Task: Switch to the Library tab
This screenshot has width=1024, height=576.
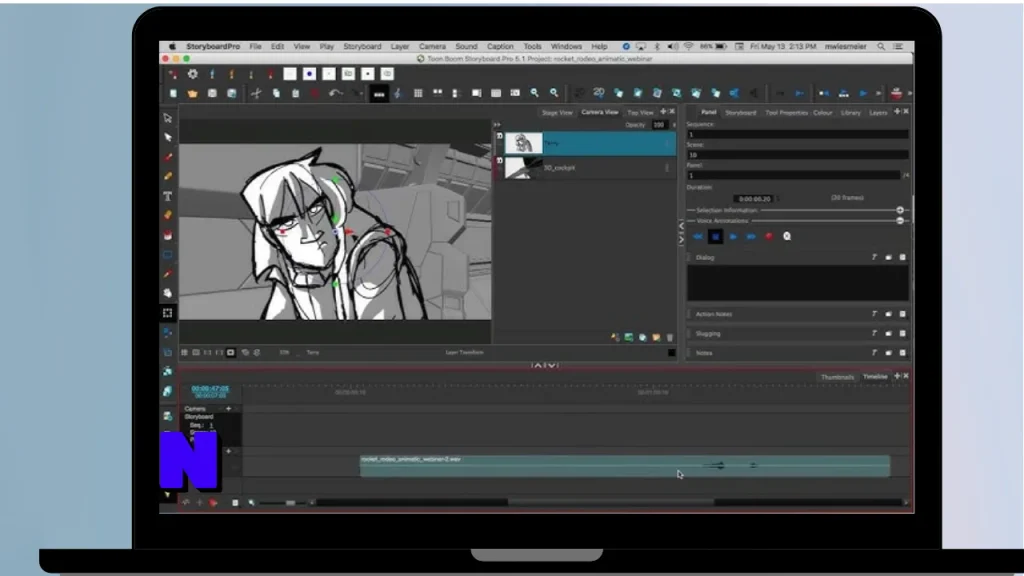Action: coord(850,112)
